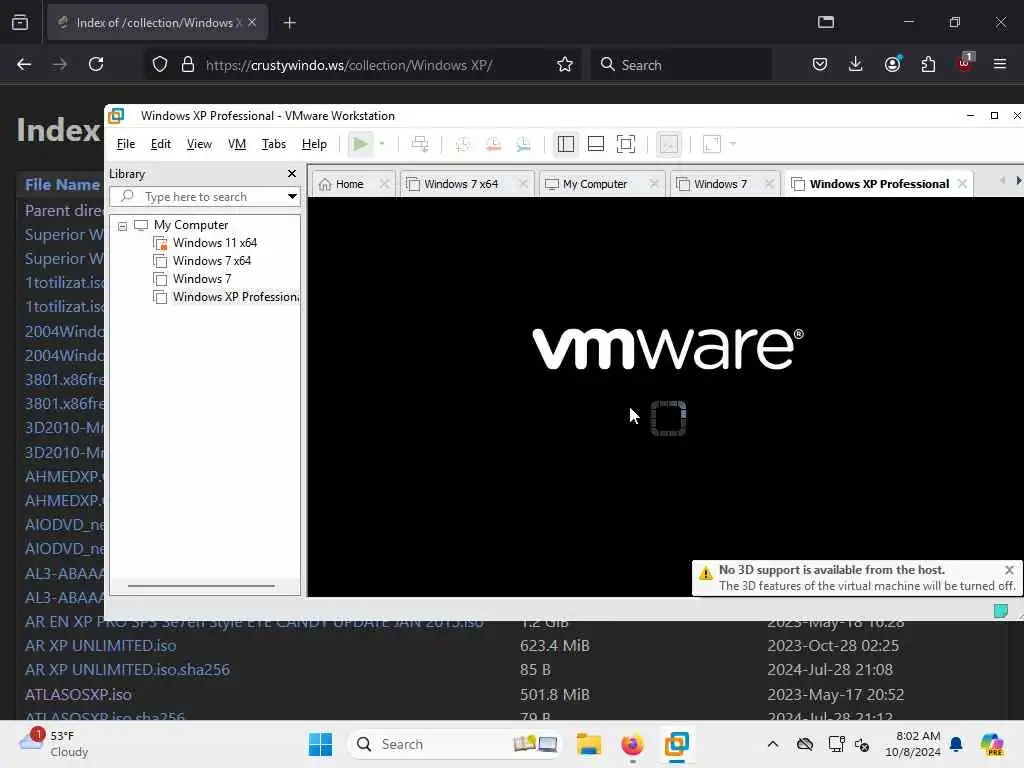Click the green Power On play button
The width and height of the screenshot is (1024, 768).
click(x=360, y=144)
